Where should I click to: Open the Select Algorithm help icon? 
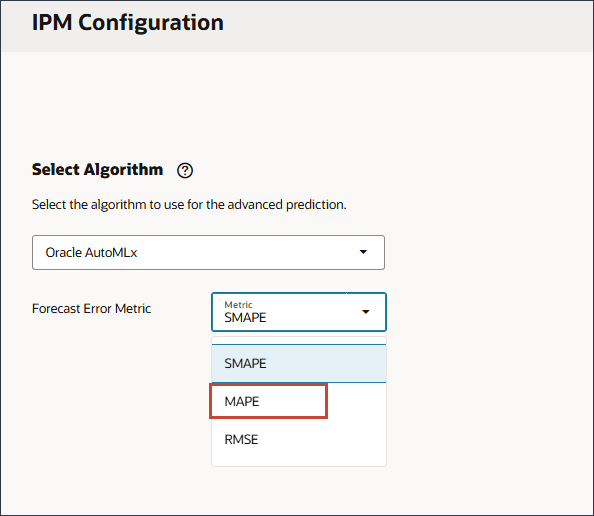pos(185,170)
